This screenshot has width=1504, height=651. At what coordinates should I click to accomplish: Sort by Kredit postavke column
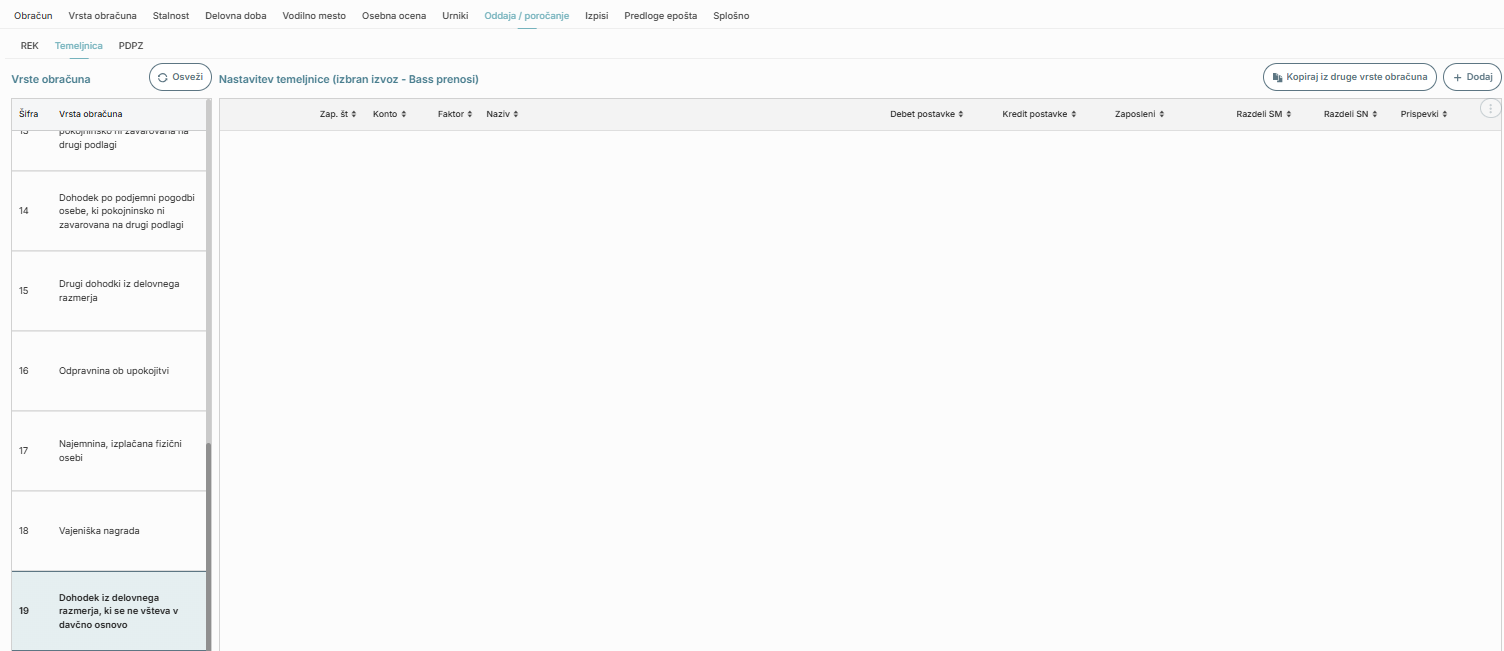(1039, 115)
